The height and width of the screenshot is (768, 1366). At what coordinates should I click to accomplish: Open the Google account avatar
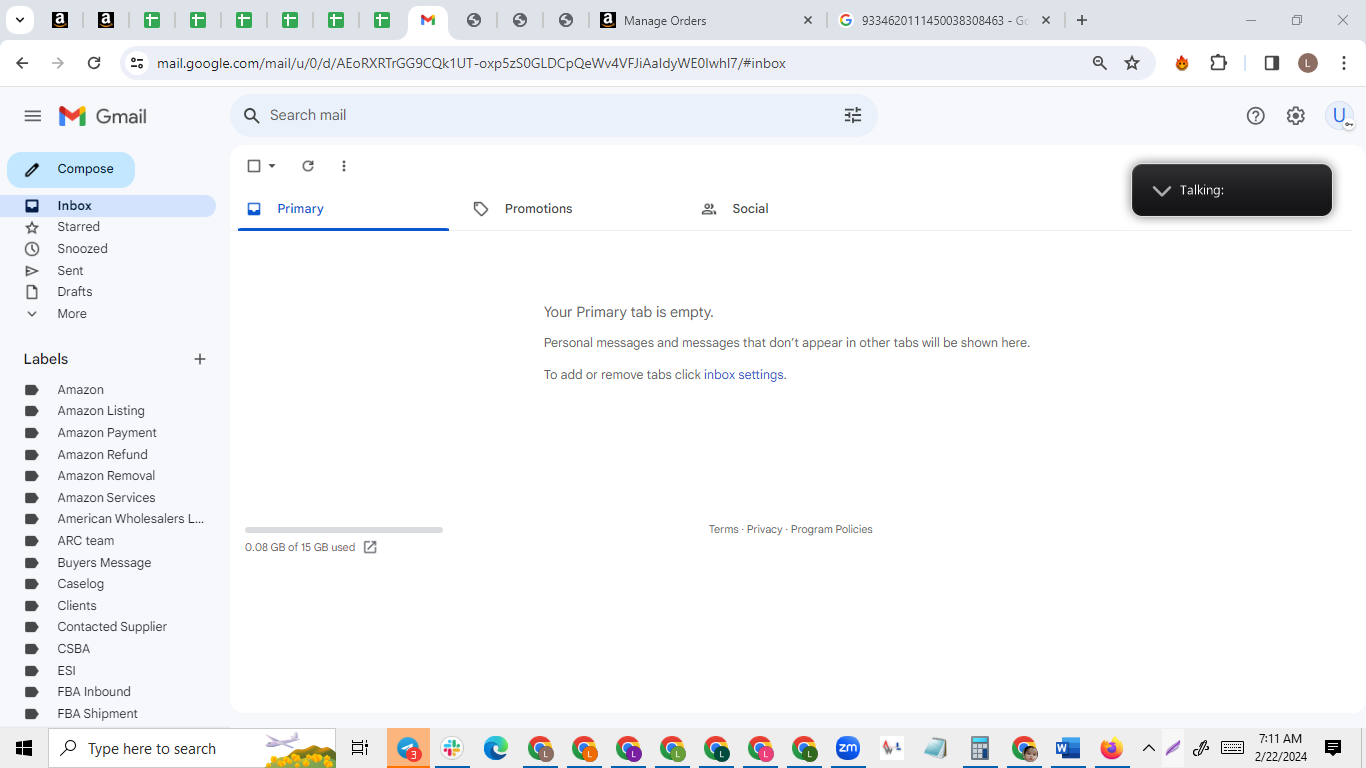pos(1340,116)
